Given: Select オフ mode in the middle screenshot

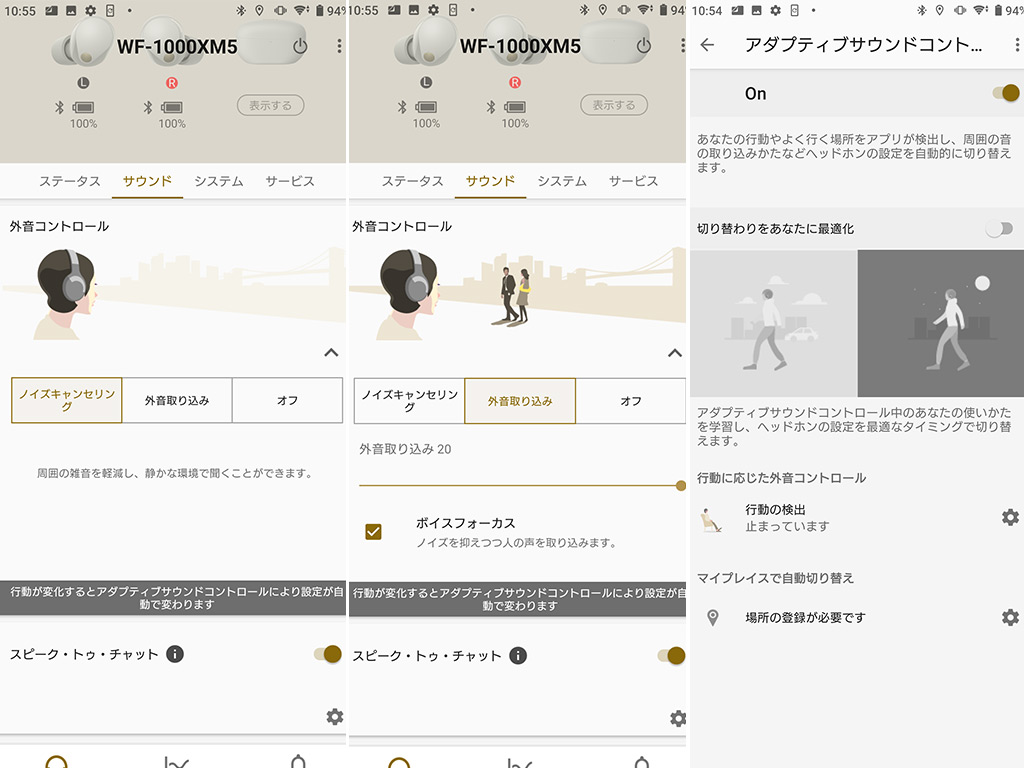Looking at the screenshot, I should click(631, 401).
